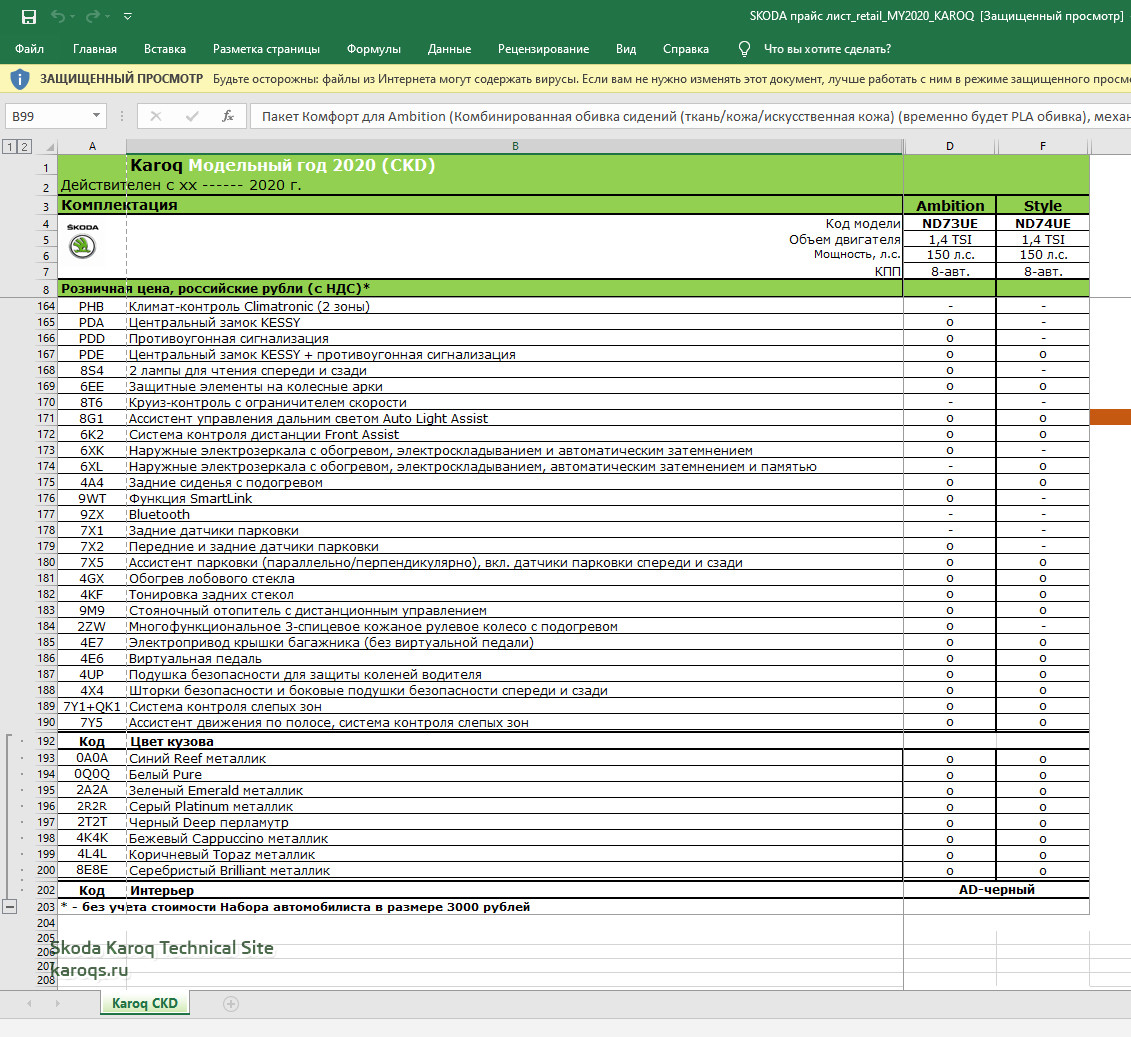Click the ND73UE model code cell
Screen dimensions: 1131x1037
(950, 224)
